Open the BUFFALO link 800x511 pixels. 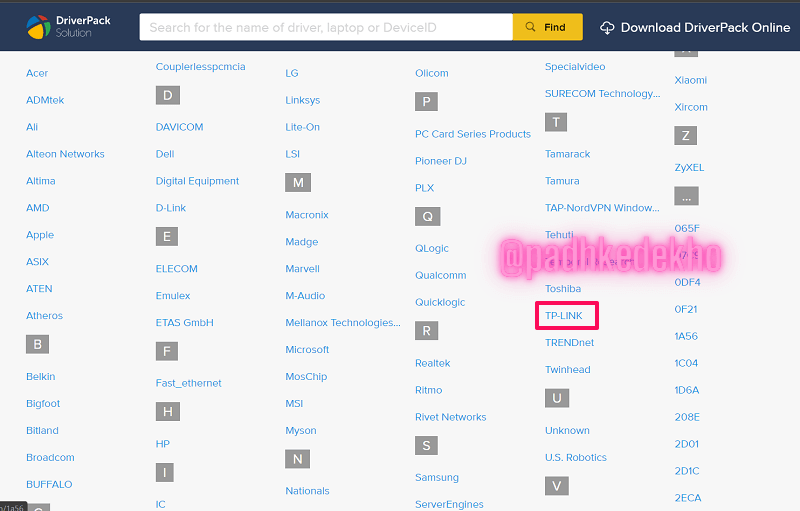[x=49, y=484]
